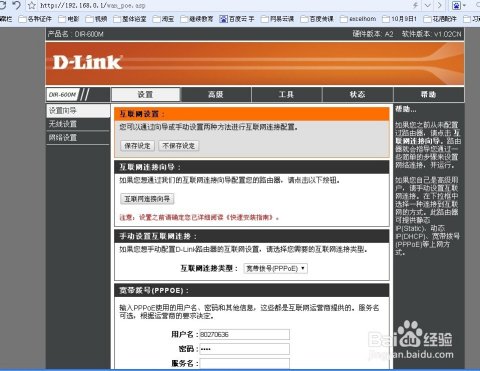
Task: Open the 视频 bookmark folder
Action: (96, 19)
